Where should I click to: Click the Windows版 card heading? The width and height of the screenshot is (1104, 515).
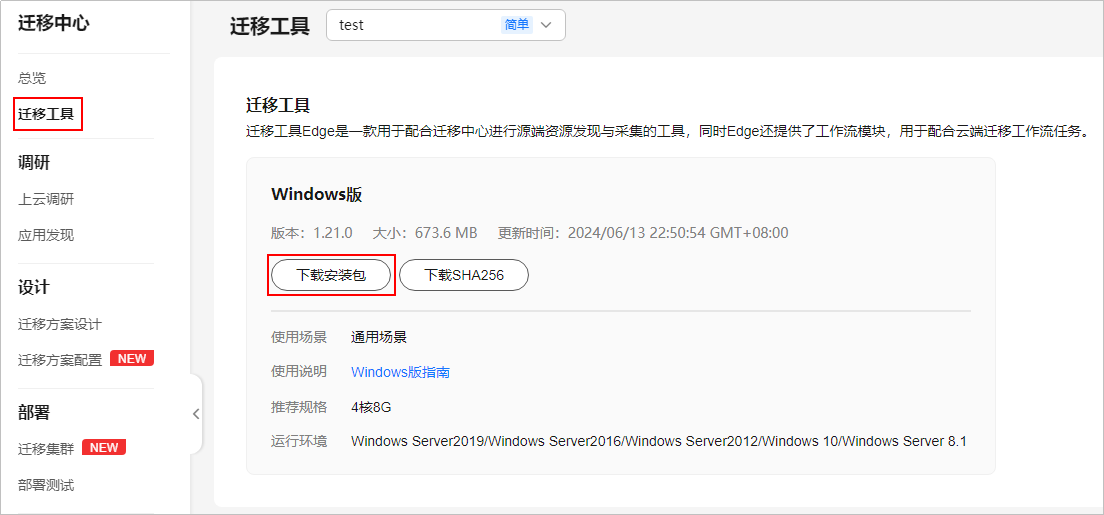[317, 195]
